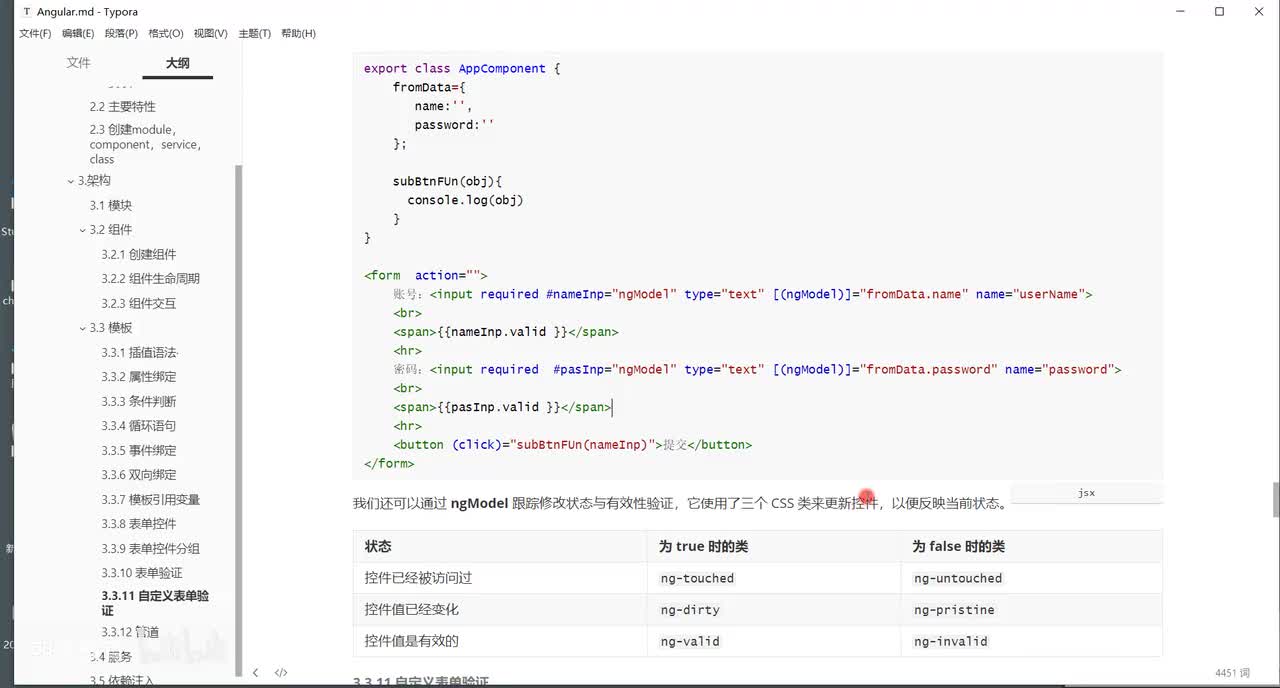Click the export class AppComponent line
The width and height of the screenshot is (1280, 688).
point(462,69)
